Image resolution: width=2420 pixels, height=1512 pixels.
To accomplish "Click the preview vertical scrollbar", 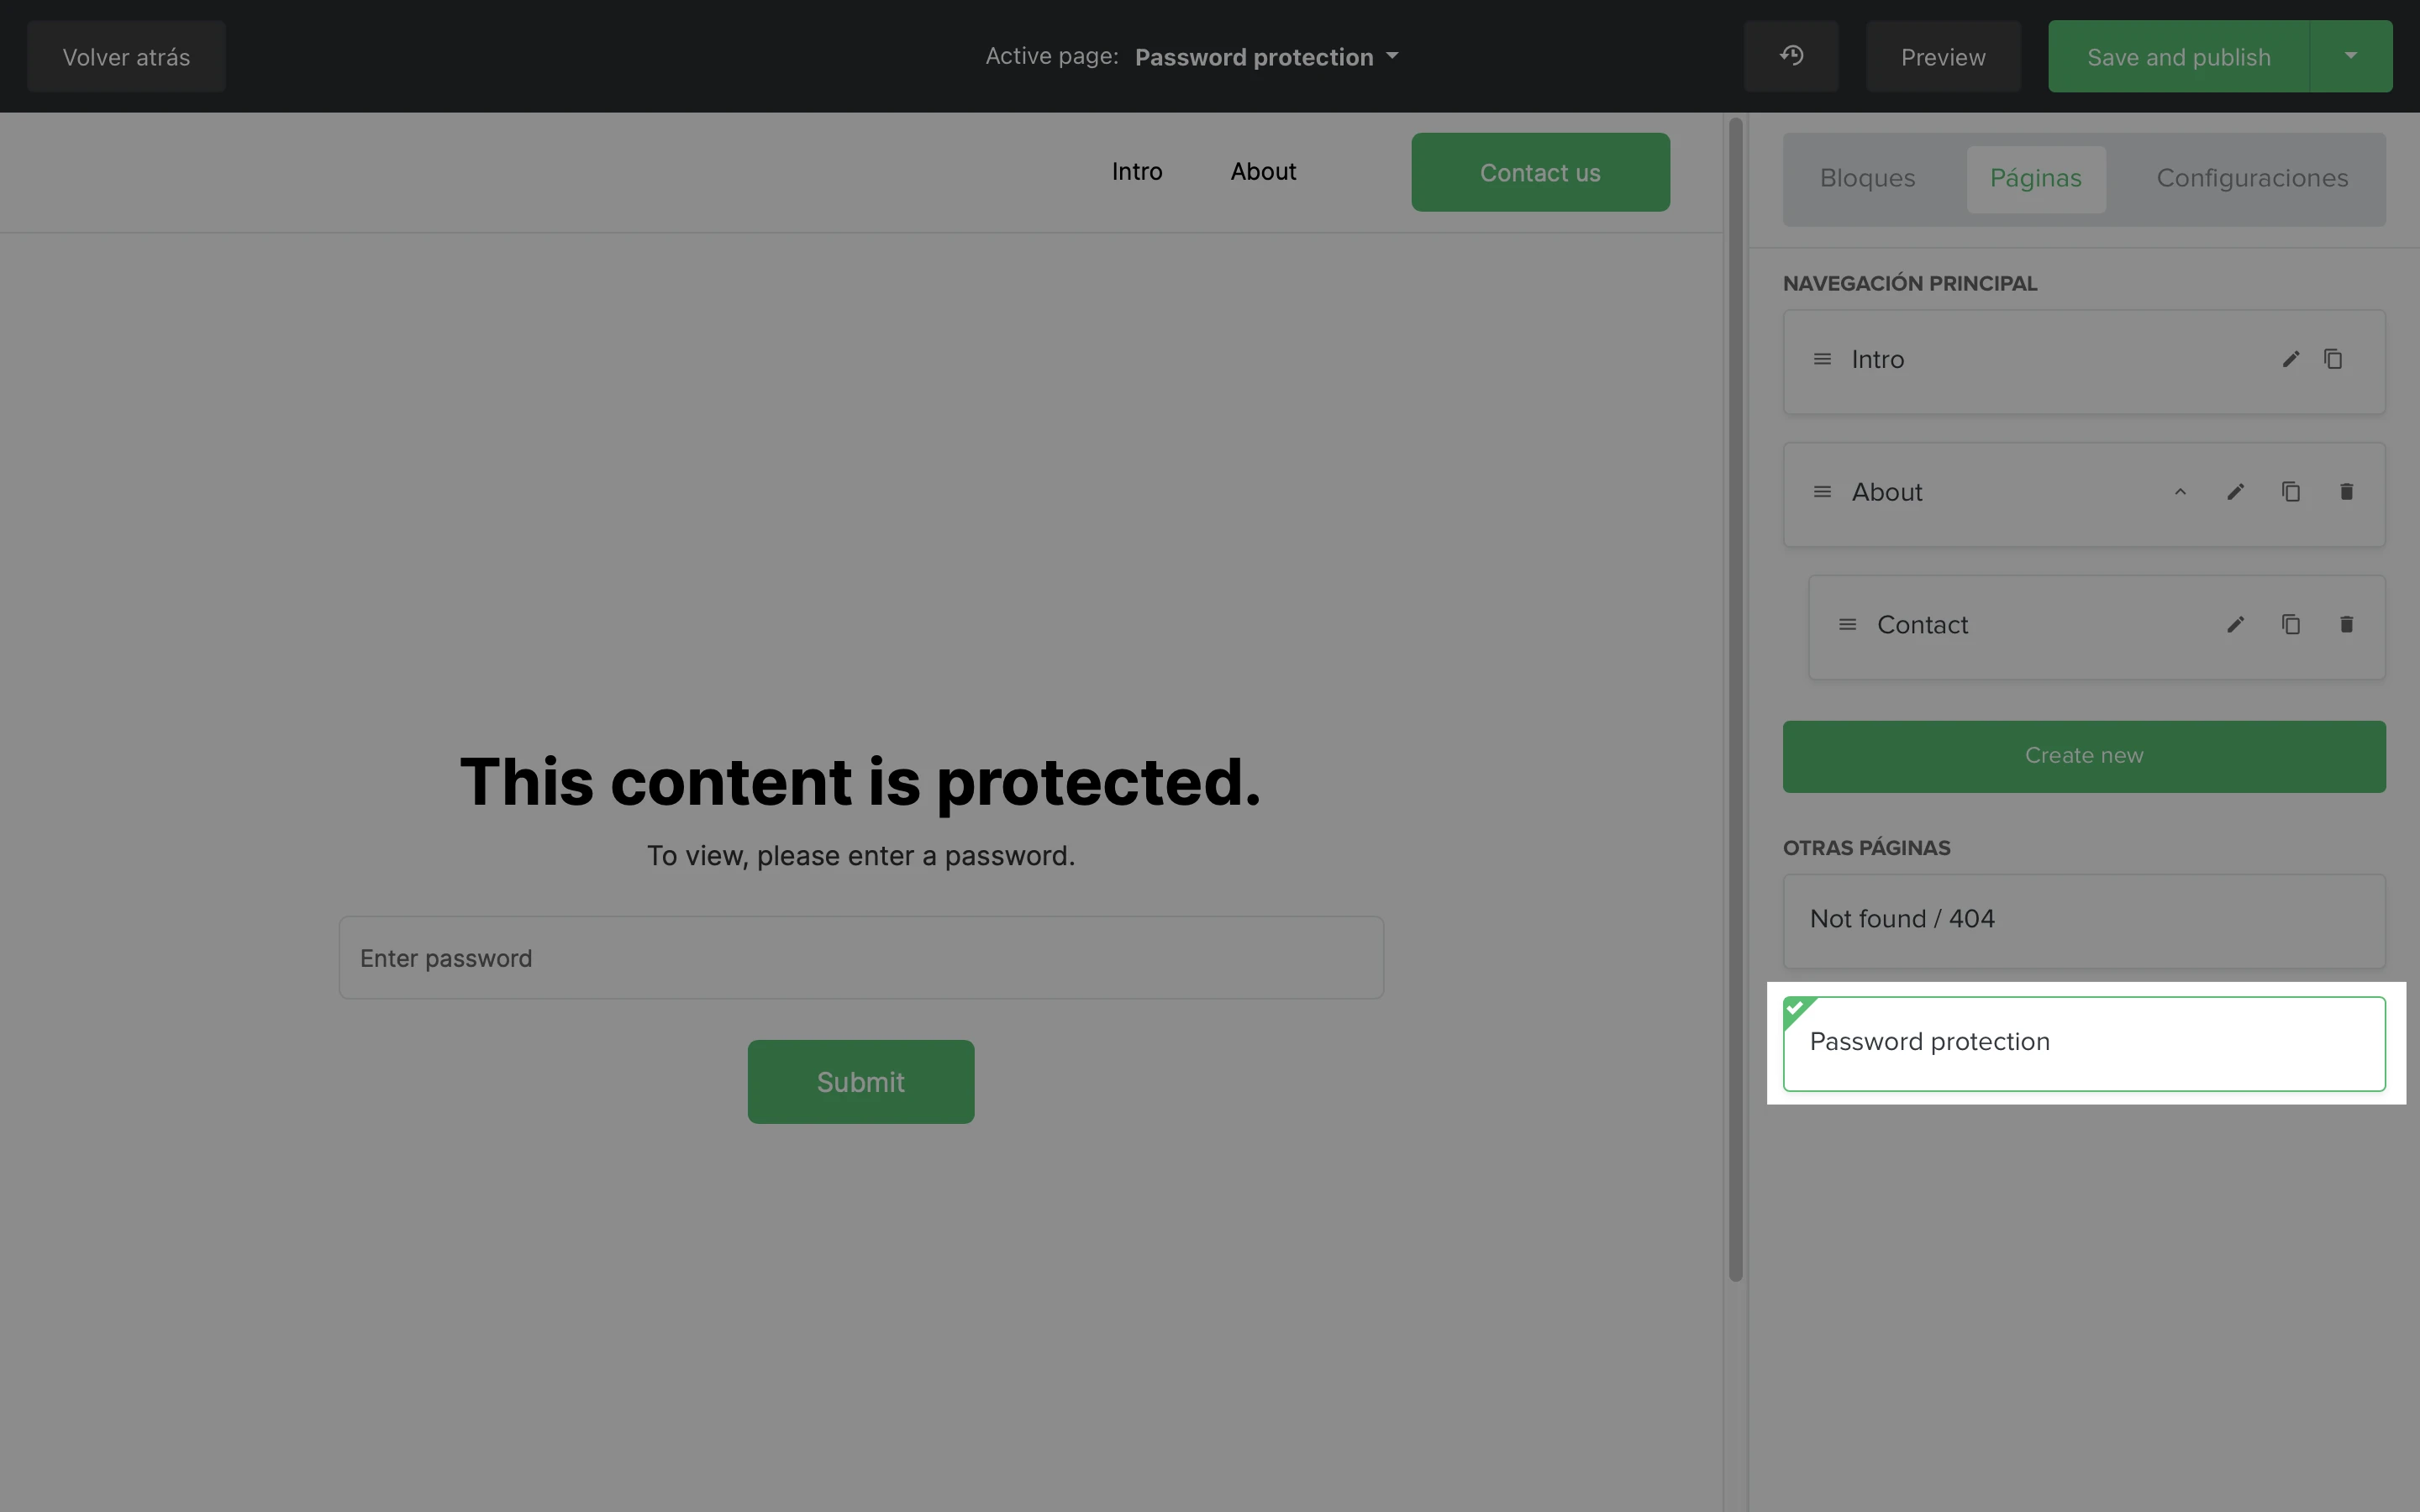I will coord(1735,699).
